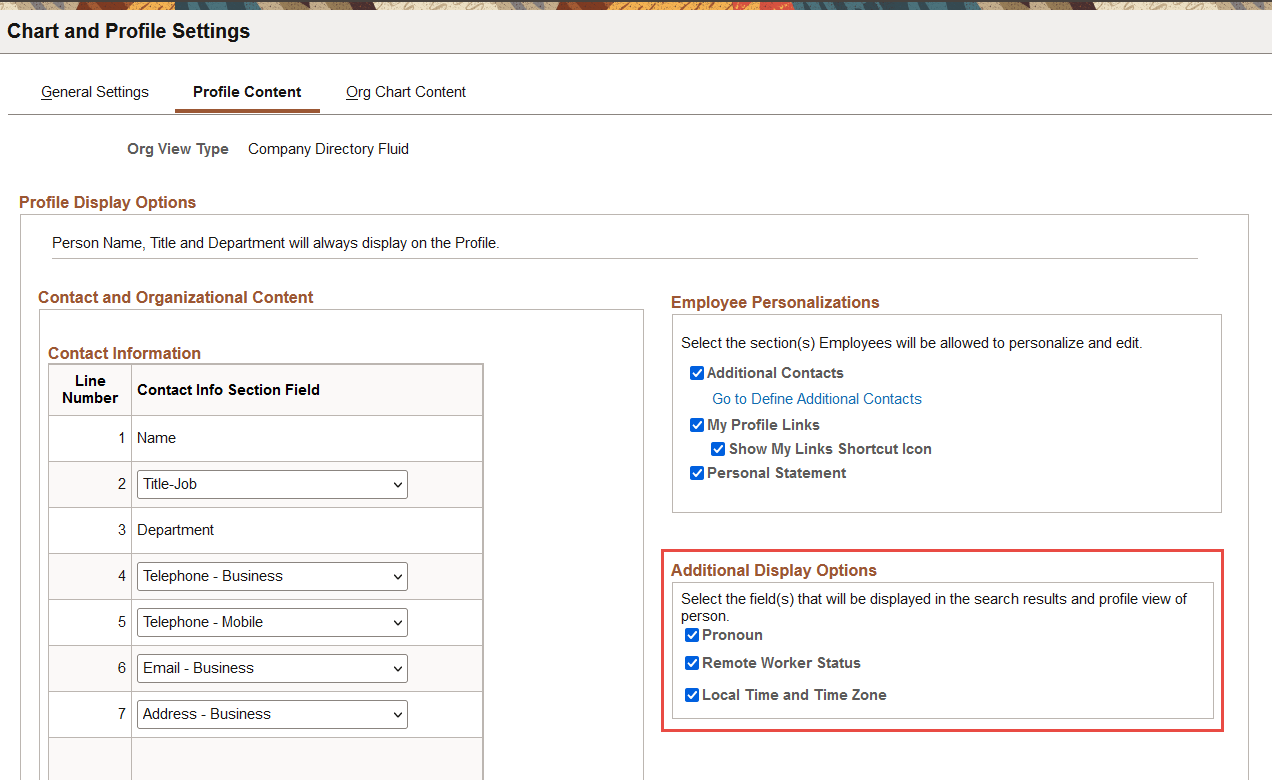Image resolution: width=1272 pixels, height=780 pixels.
Task: Click the Name row on line 1
Action: [x=157, y=438]
